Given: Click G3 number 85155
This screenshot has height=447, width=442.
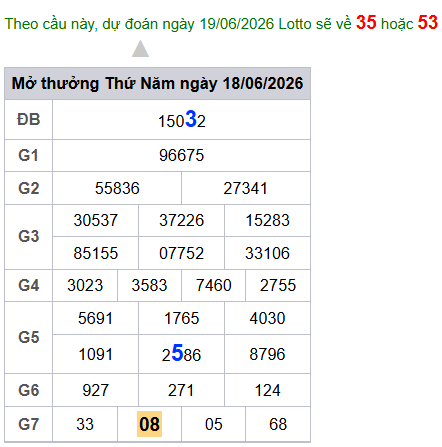Looking at the screenshot, I should [x=96, y=253].
